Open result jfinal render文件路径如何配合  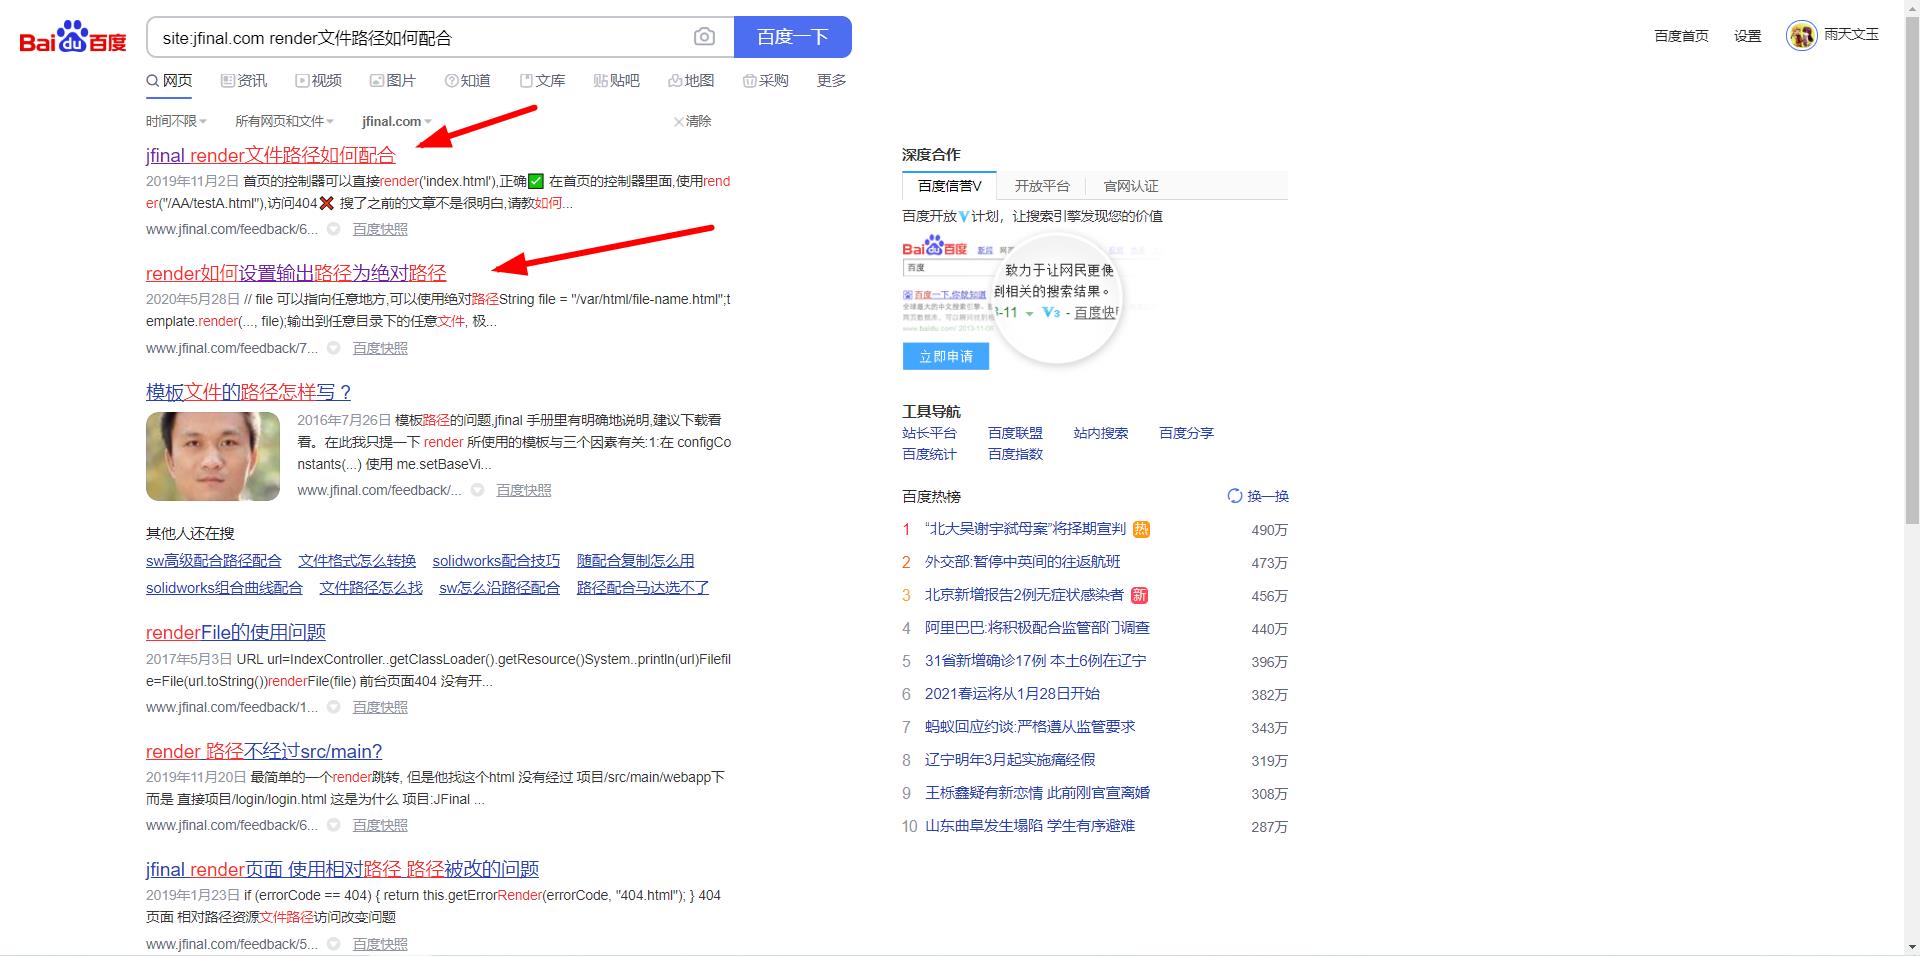click(x=271, y=155)
